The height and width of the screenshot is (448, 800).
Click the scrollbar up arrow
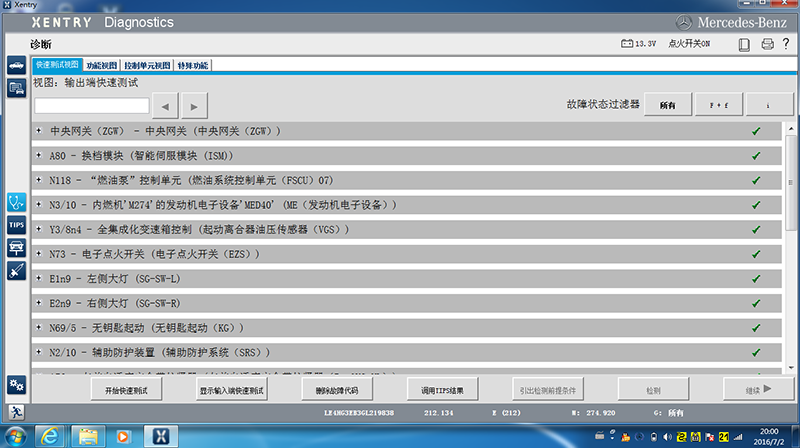click(790, 129)
